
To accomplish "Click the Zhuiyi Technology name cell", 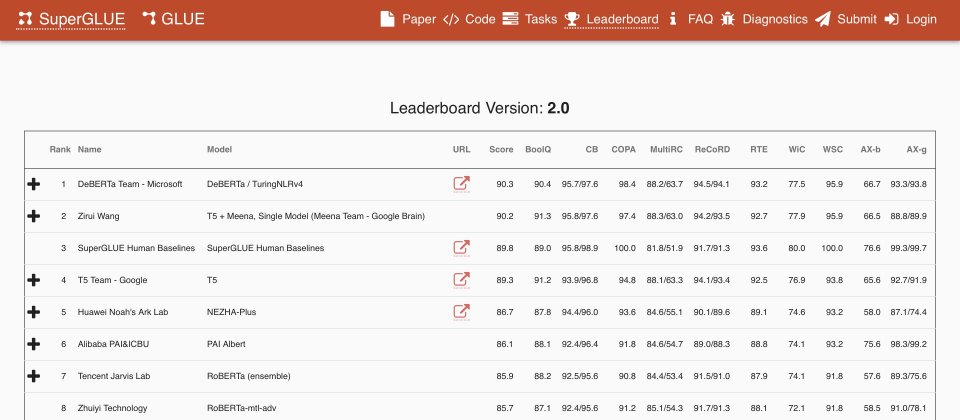I will pos(112,408).
